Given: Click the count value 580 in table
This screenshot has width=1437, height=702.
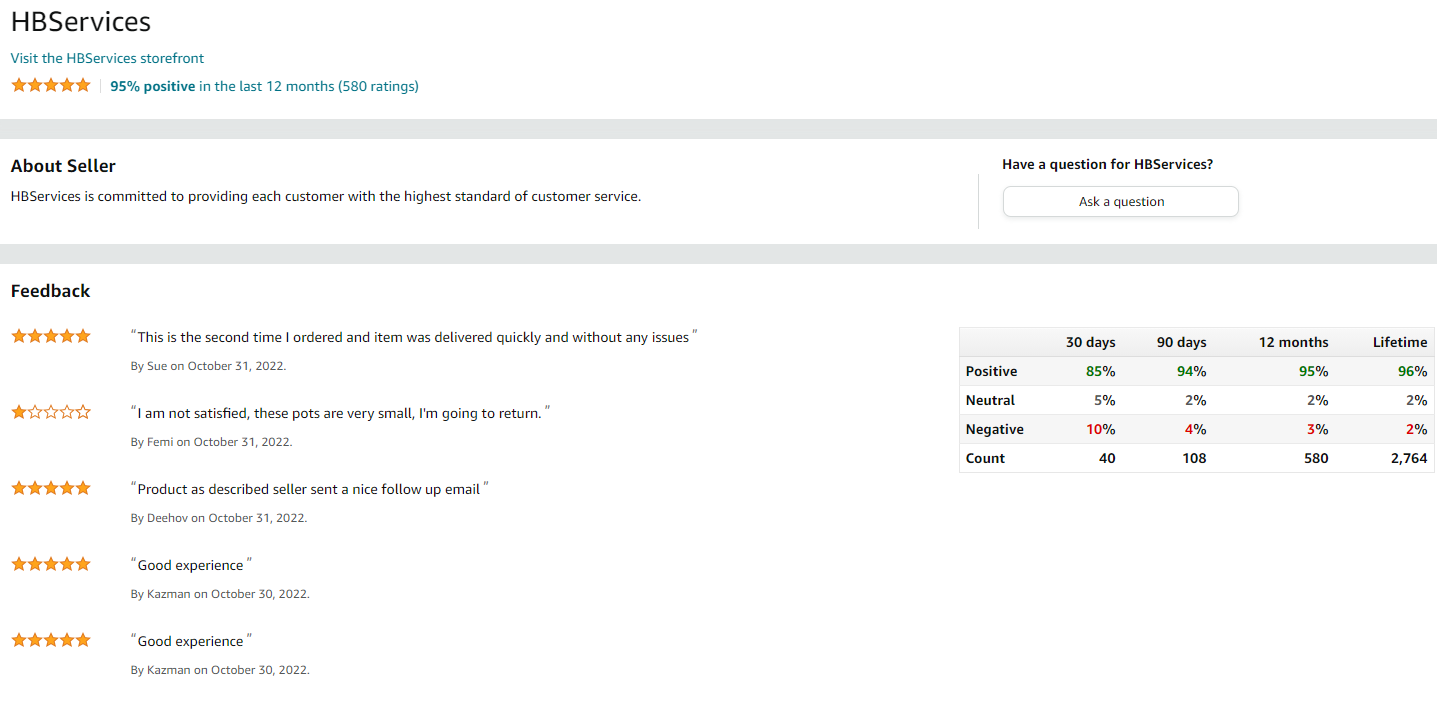Looking at the screenshot, I should pyautogui.click(x=1316, y=458).
